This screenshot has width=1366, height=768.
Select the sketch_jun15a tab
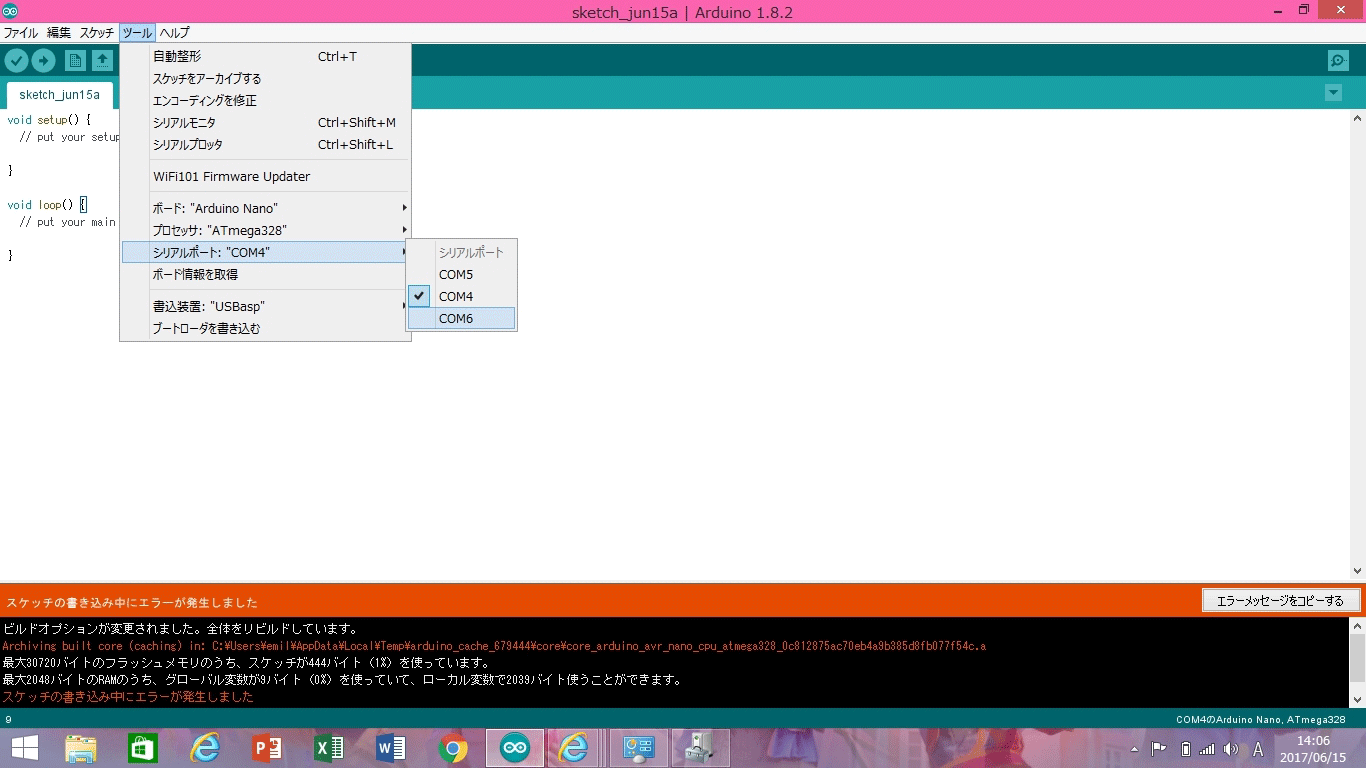60,95
